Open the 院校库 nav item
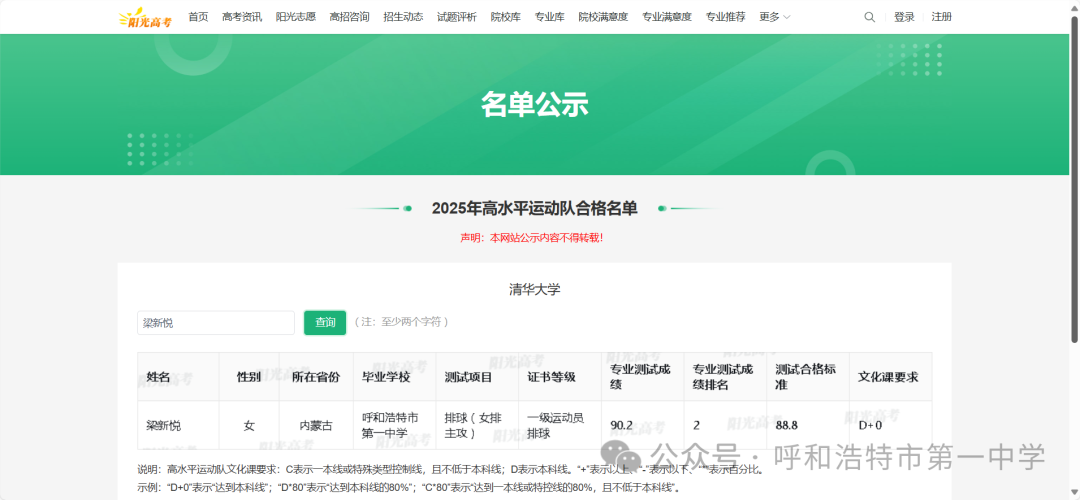 pos(506,17)
